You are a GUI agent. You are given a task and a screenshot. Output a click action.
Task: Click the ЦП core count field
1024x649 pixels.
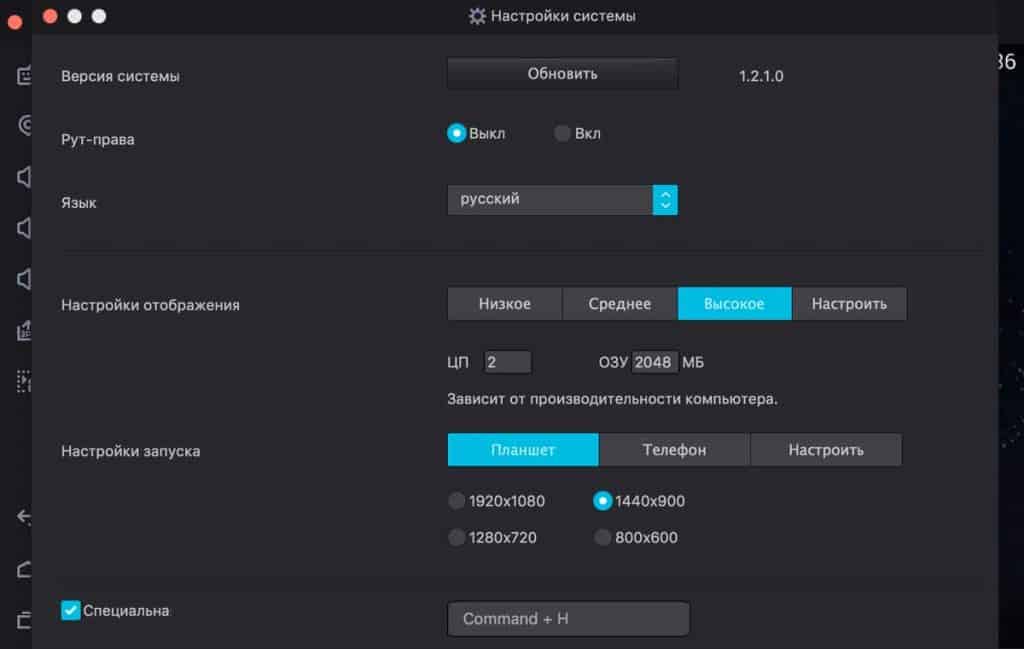[x=507, y=362]
